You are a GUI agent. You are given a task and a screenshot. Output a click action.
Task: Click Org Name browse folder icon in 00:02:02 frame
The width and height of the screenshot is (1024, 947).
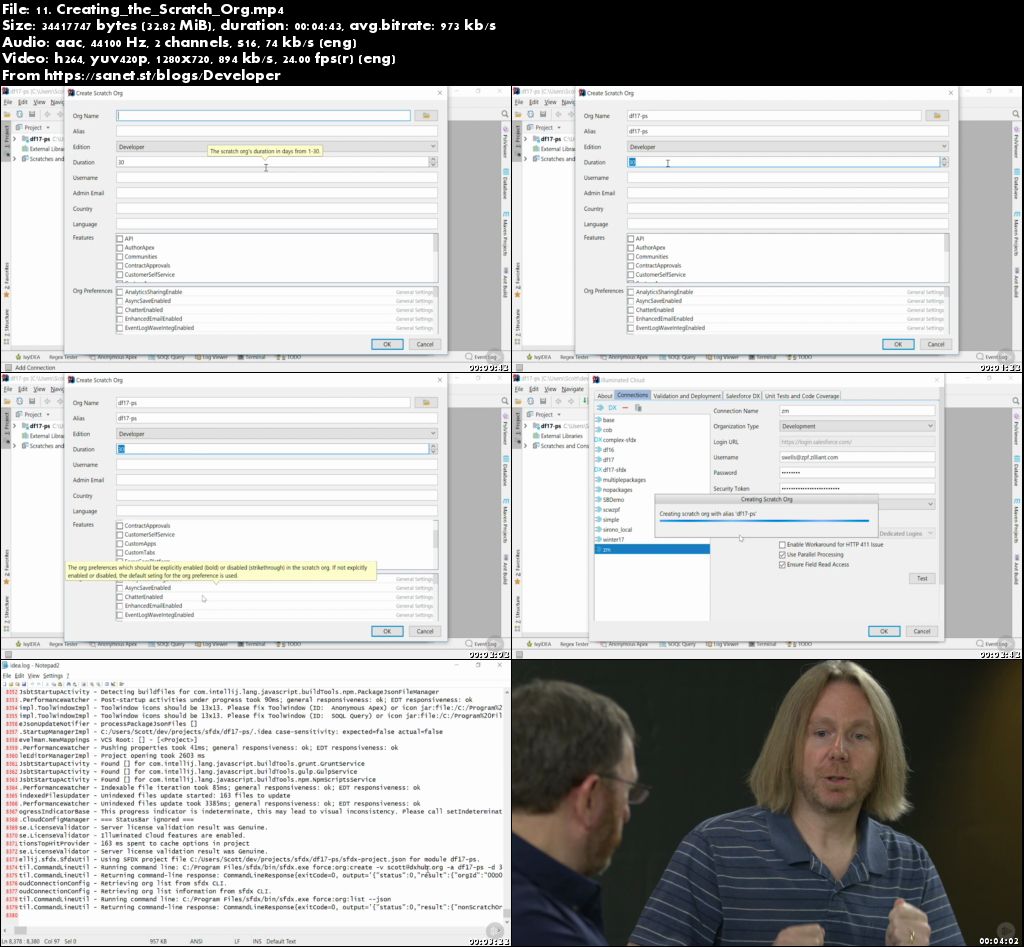click(x=426, y=402)
